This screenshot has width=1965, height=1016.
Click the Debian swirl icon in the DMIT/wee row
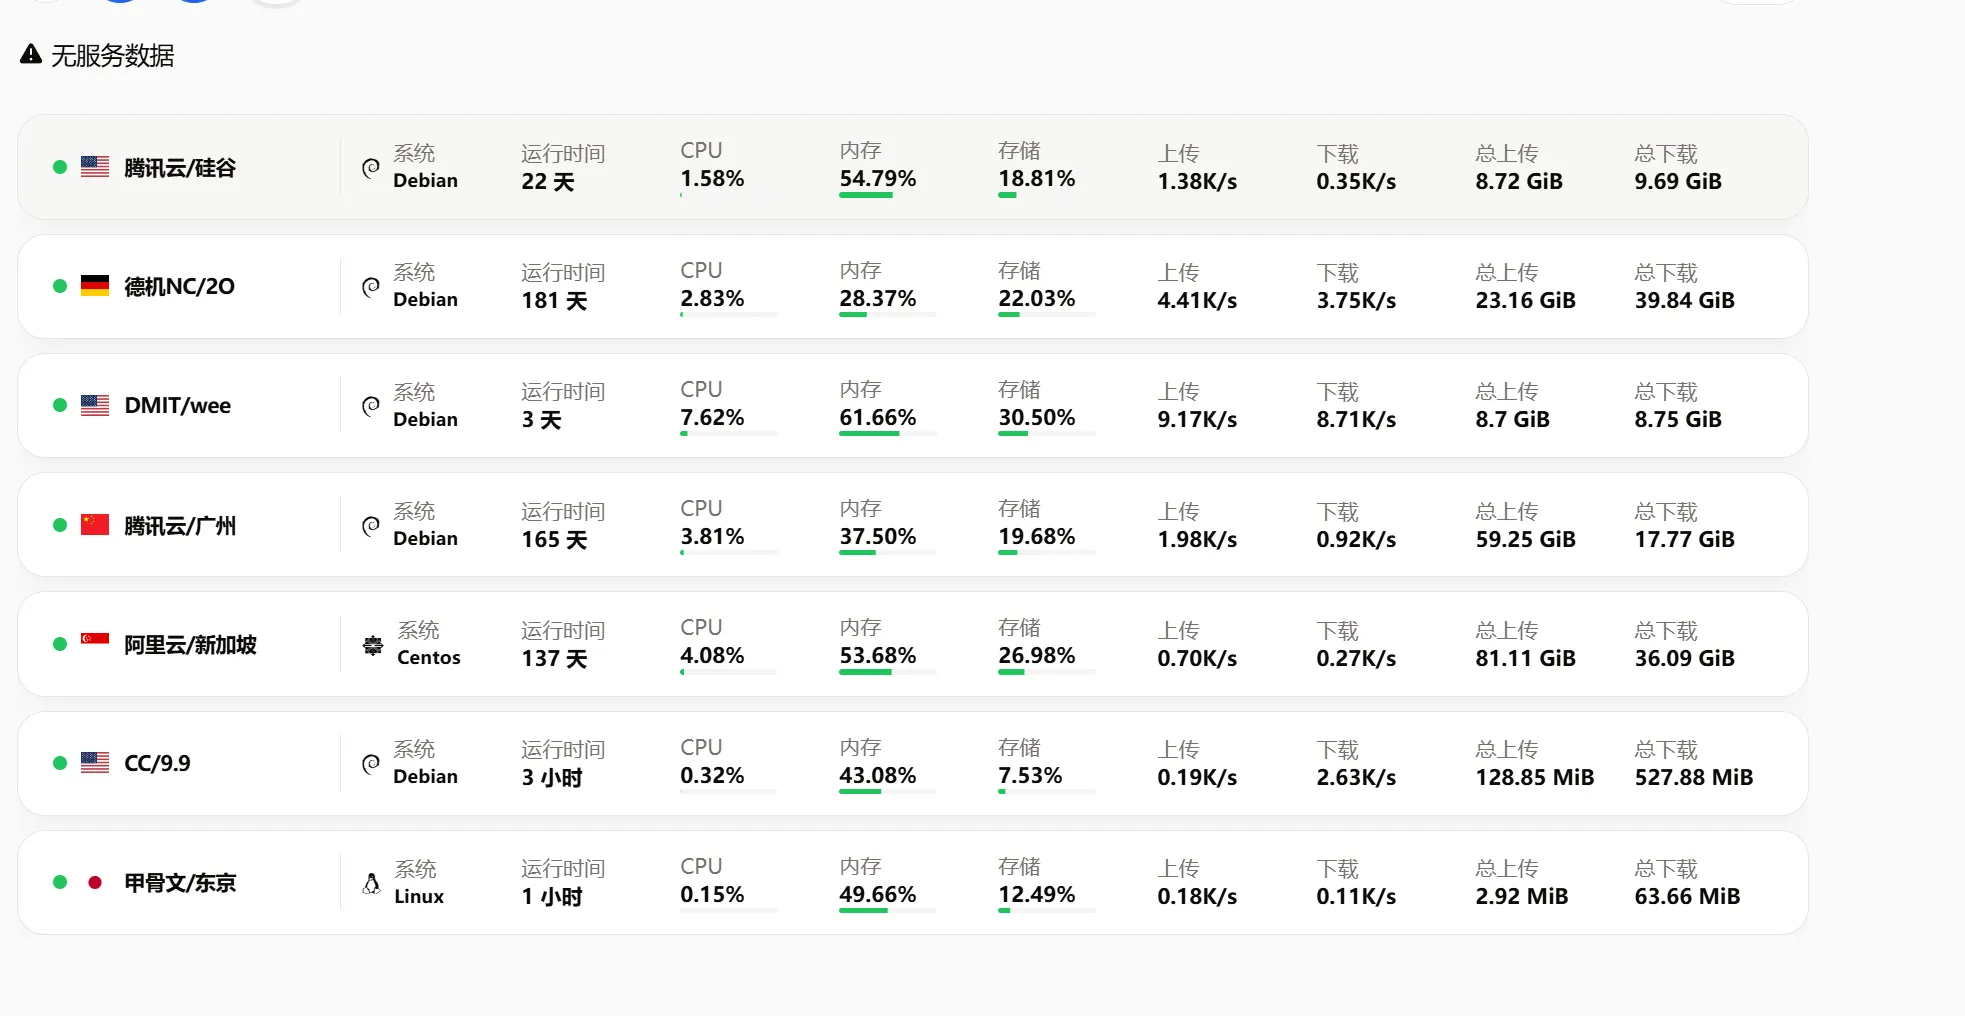371,406
